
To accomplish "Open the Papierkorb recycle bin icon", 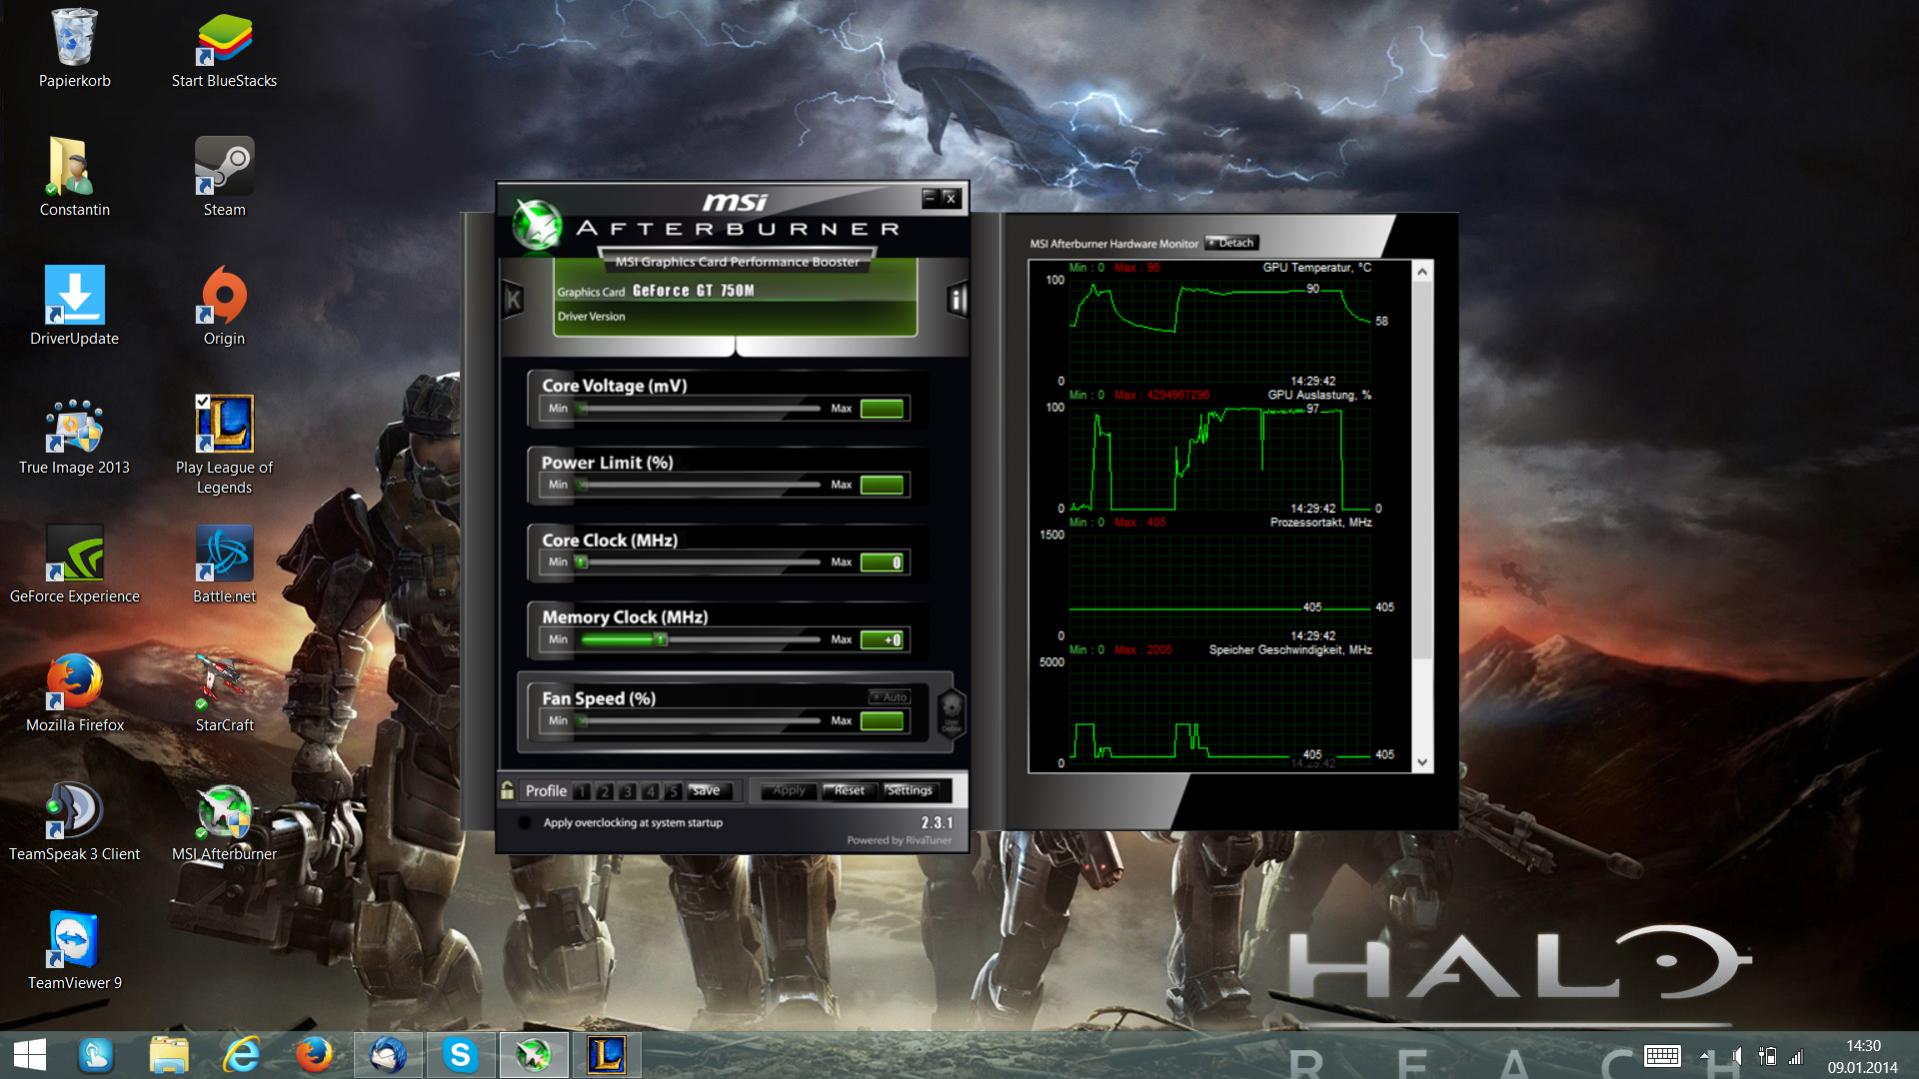I will [x=74, y=49].
